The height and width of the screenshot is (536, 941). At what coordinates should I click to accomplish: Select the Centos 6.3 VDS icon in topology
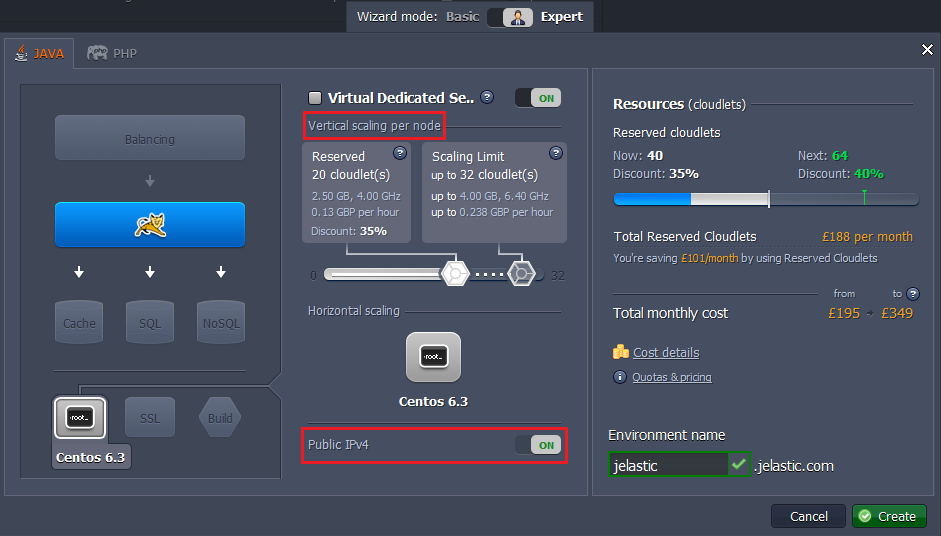tap(80, 417)
